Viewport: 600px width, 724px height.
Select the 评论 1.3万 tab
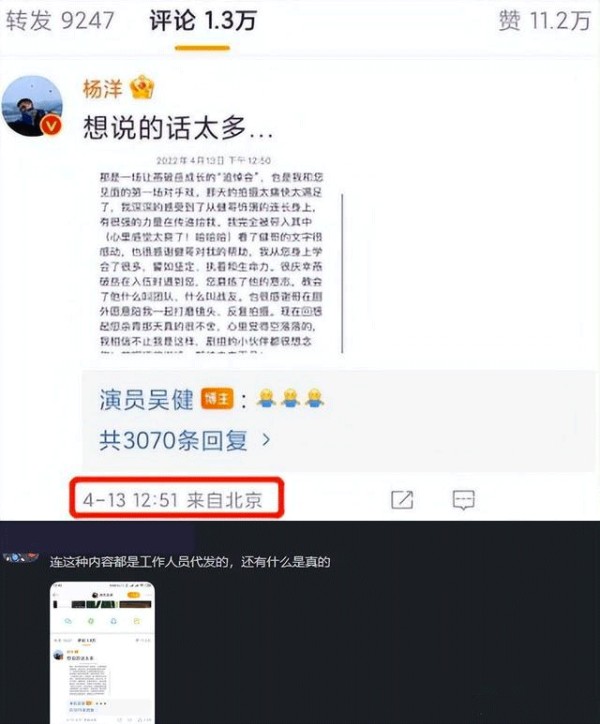click(x=202, y=21)
